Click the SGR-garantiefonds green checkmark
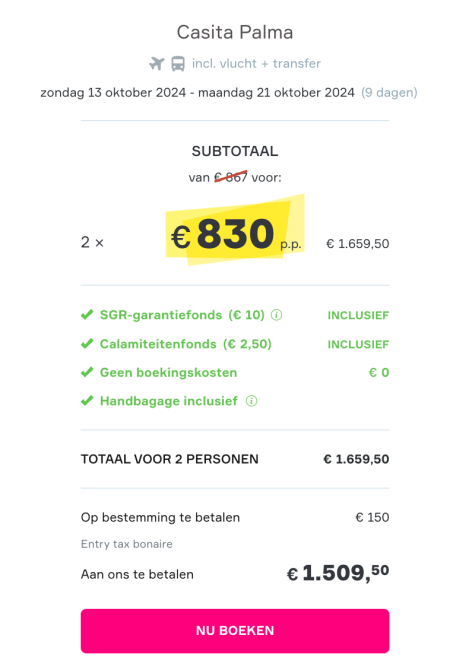 87,315
